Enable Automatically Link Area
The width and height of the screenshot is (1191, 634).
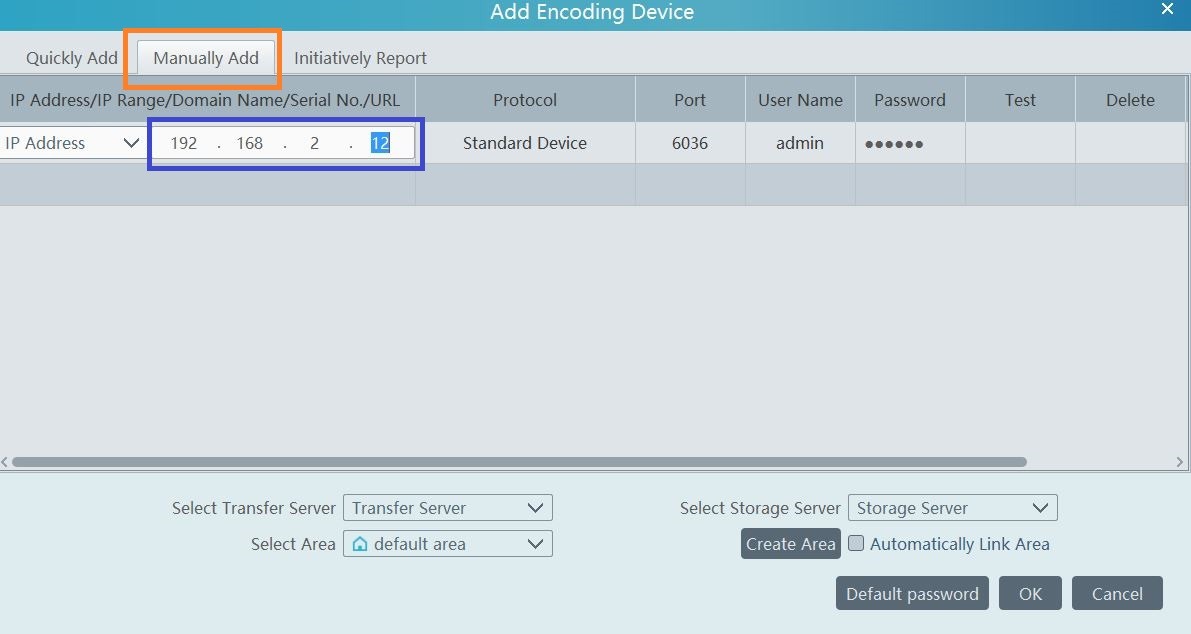click(856, 543)
